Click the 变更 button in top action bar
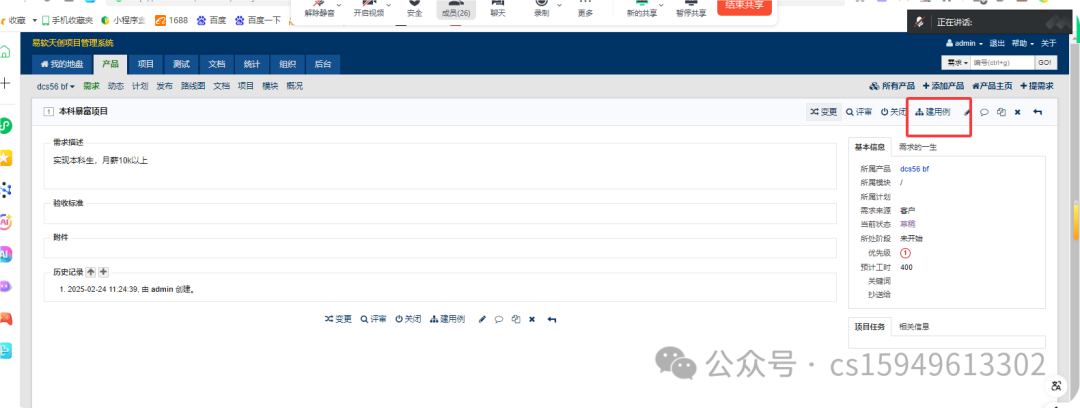 point(824,112)
